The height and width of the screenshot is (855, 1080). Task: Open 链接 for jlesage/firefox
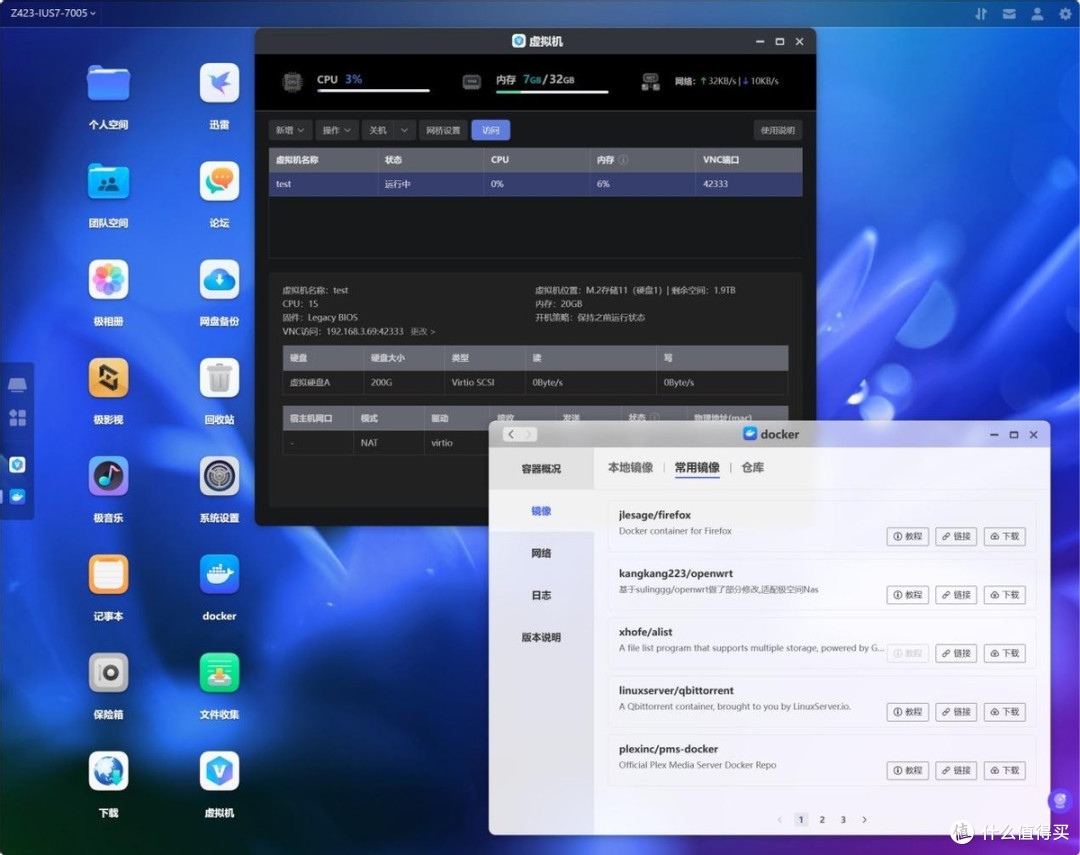point(956,536)
